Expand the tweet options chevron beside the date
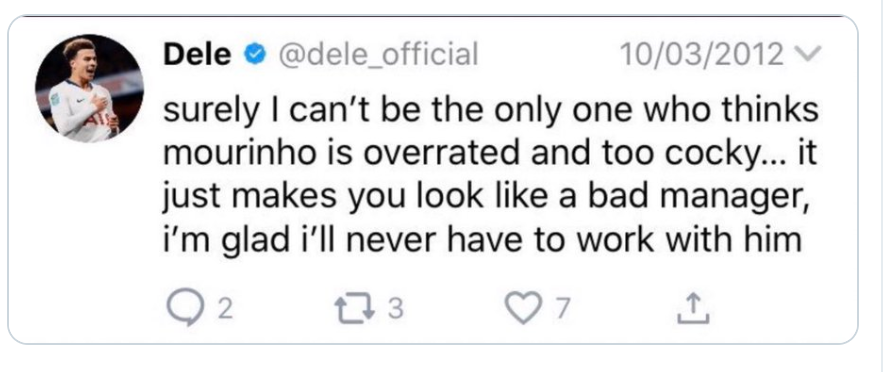Image resolution: width=885 pixels, height=372 pixels. click(x=808, y=55)
